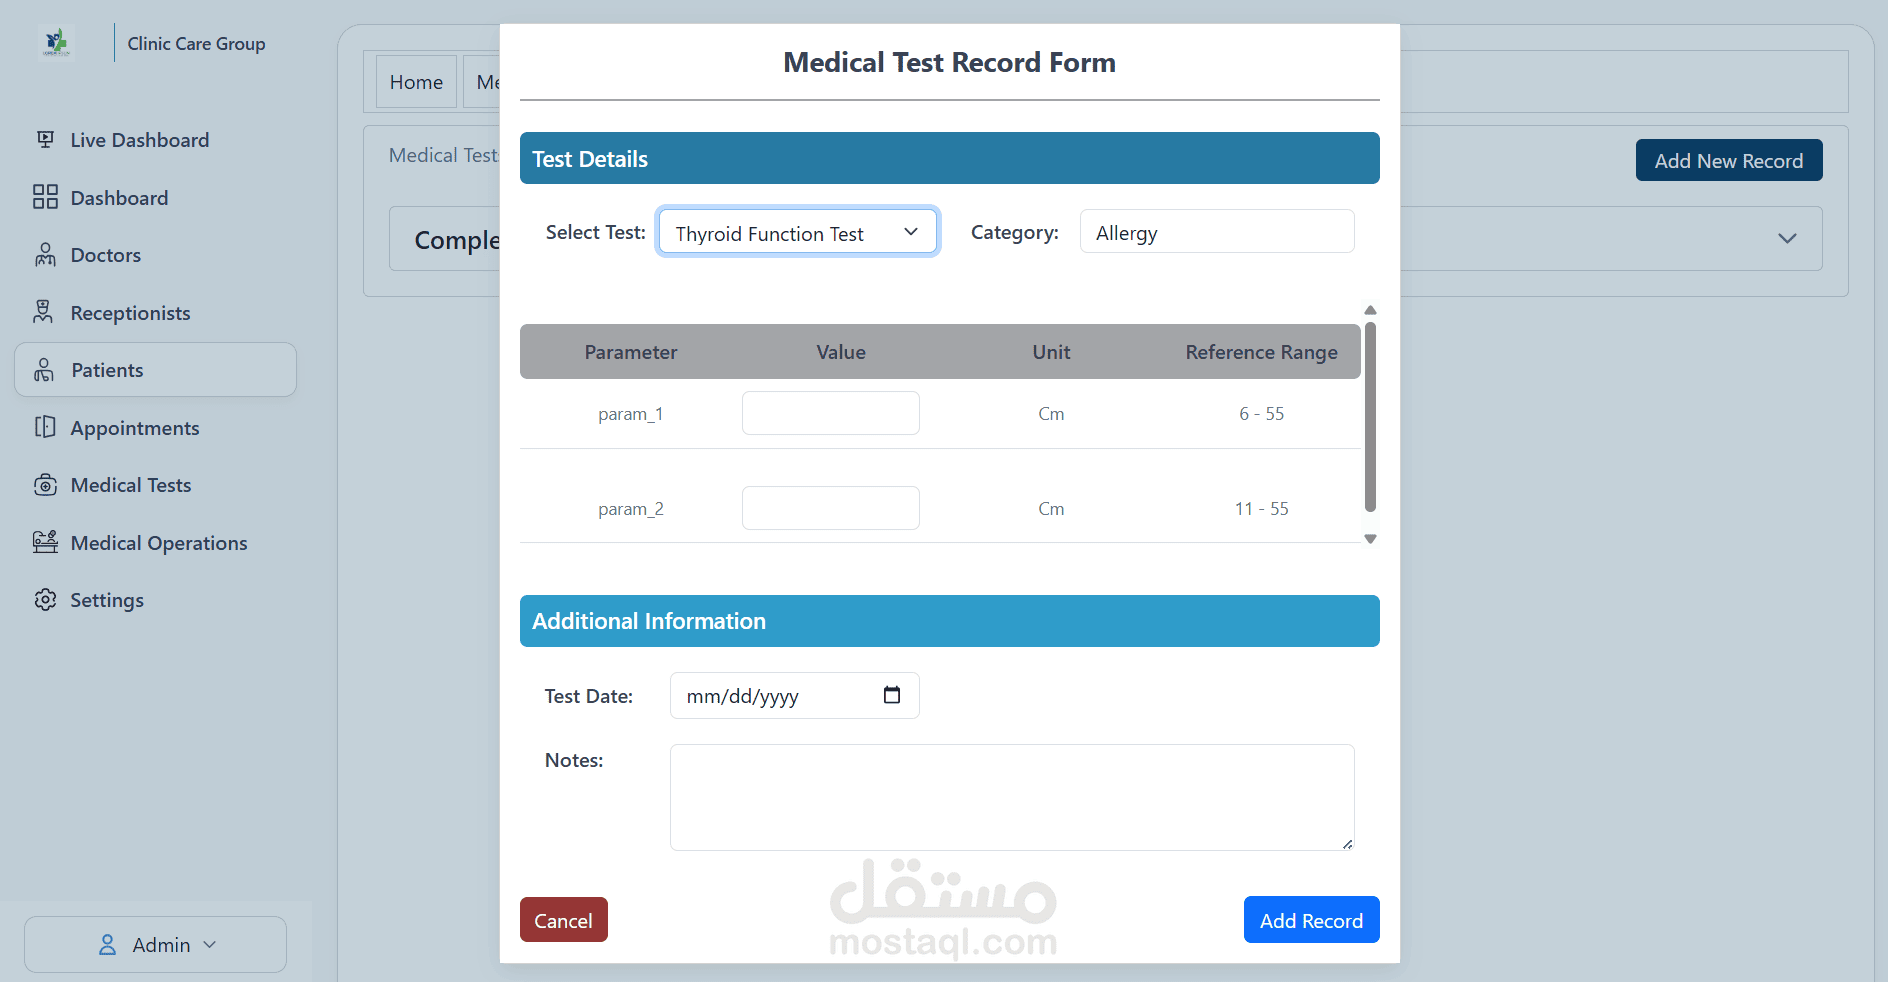Click the Cancel button
The image size is (1888, 982).
563,920
